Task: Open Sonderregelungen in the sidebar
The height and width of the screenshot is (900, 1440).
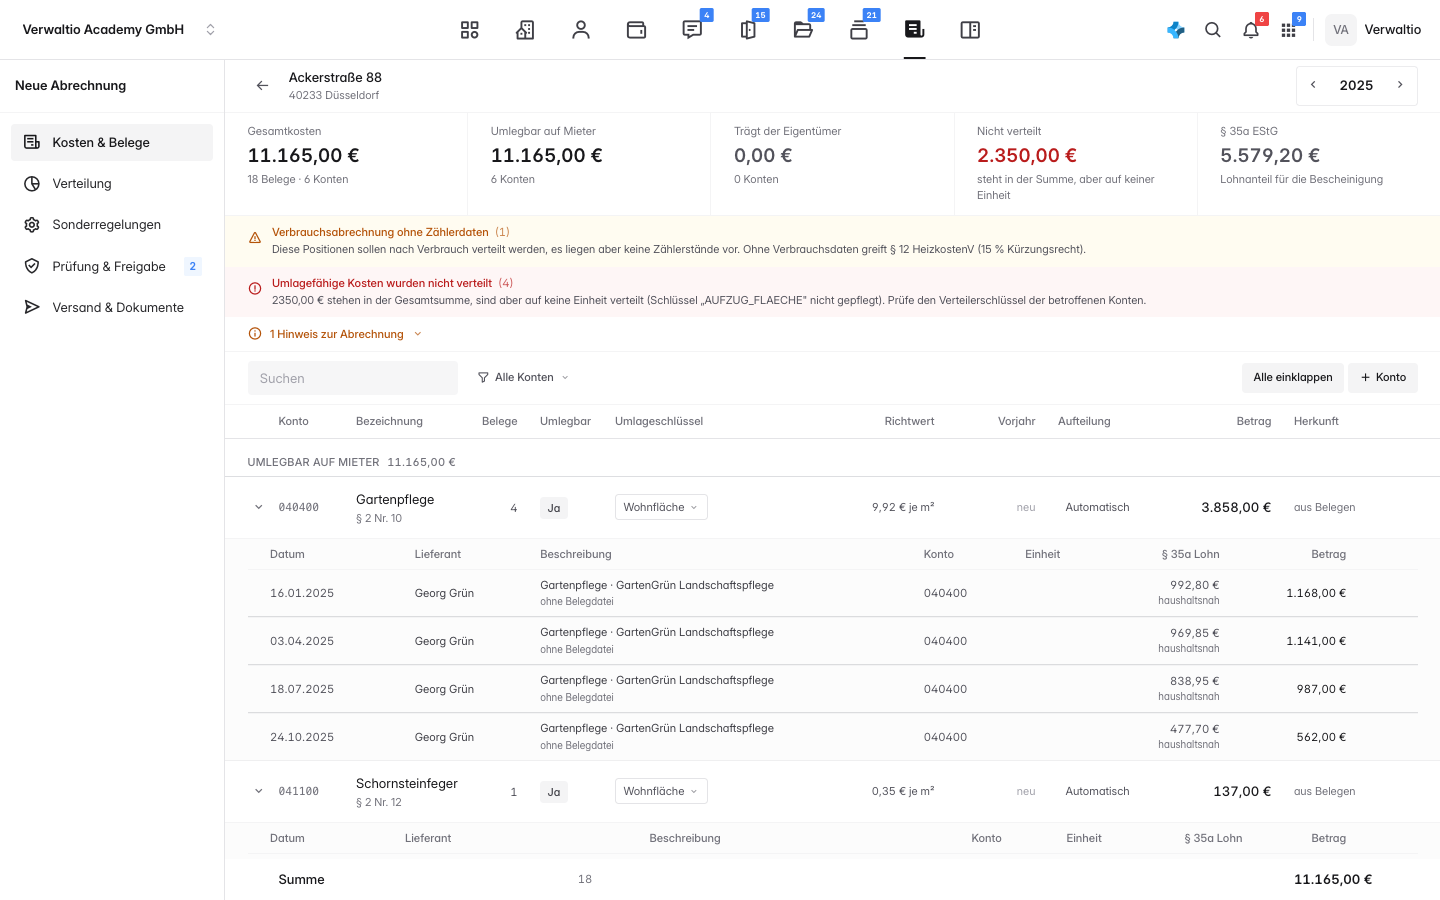Action: tap(112, 225)
